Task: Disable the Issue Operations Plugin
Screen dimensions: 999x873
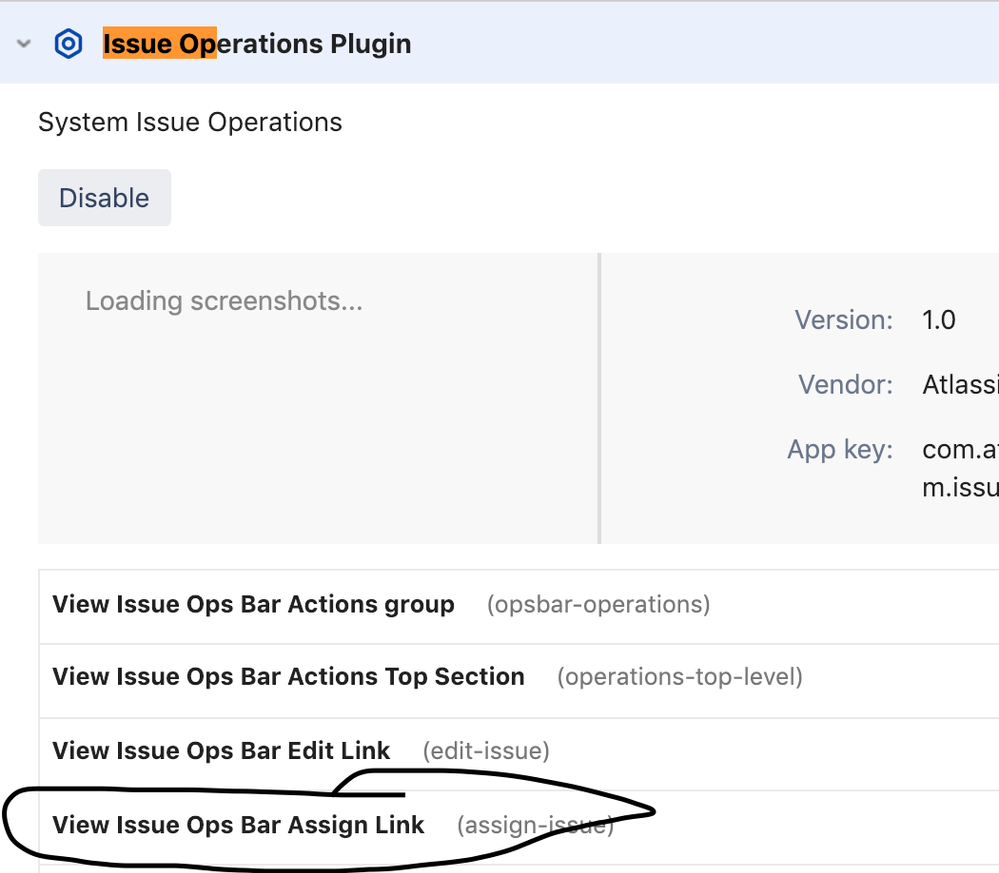Action: tap(104, 198)
